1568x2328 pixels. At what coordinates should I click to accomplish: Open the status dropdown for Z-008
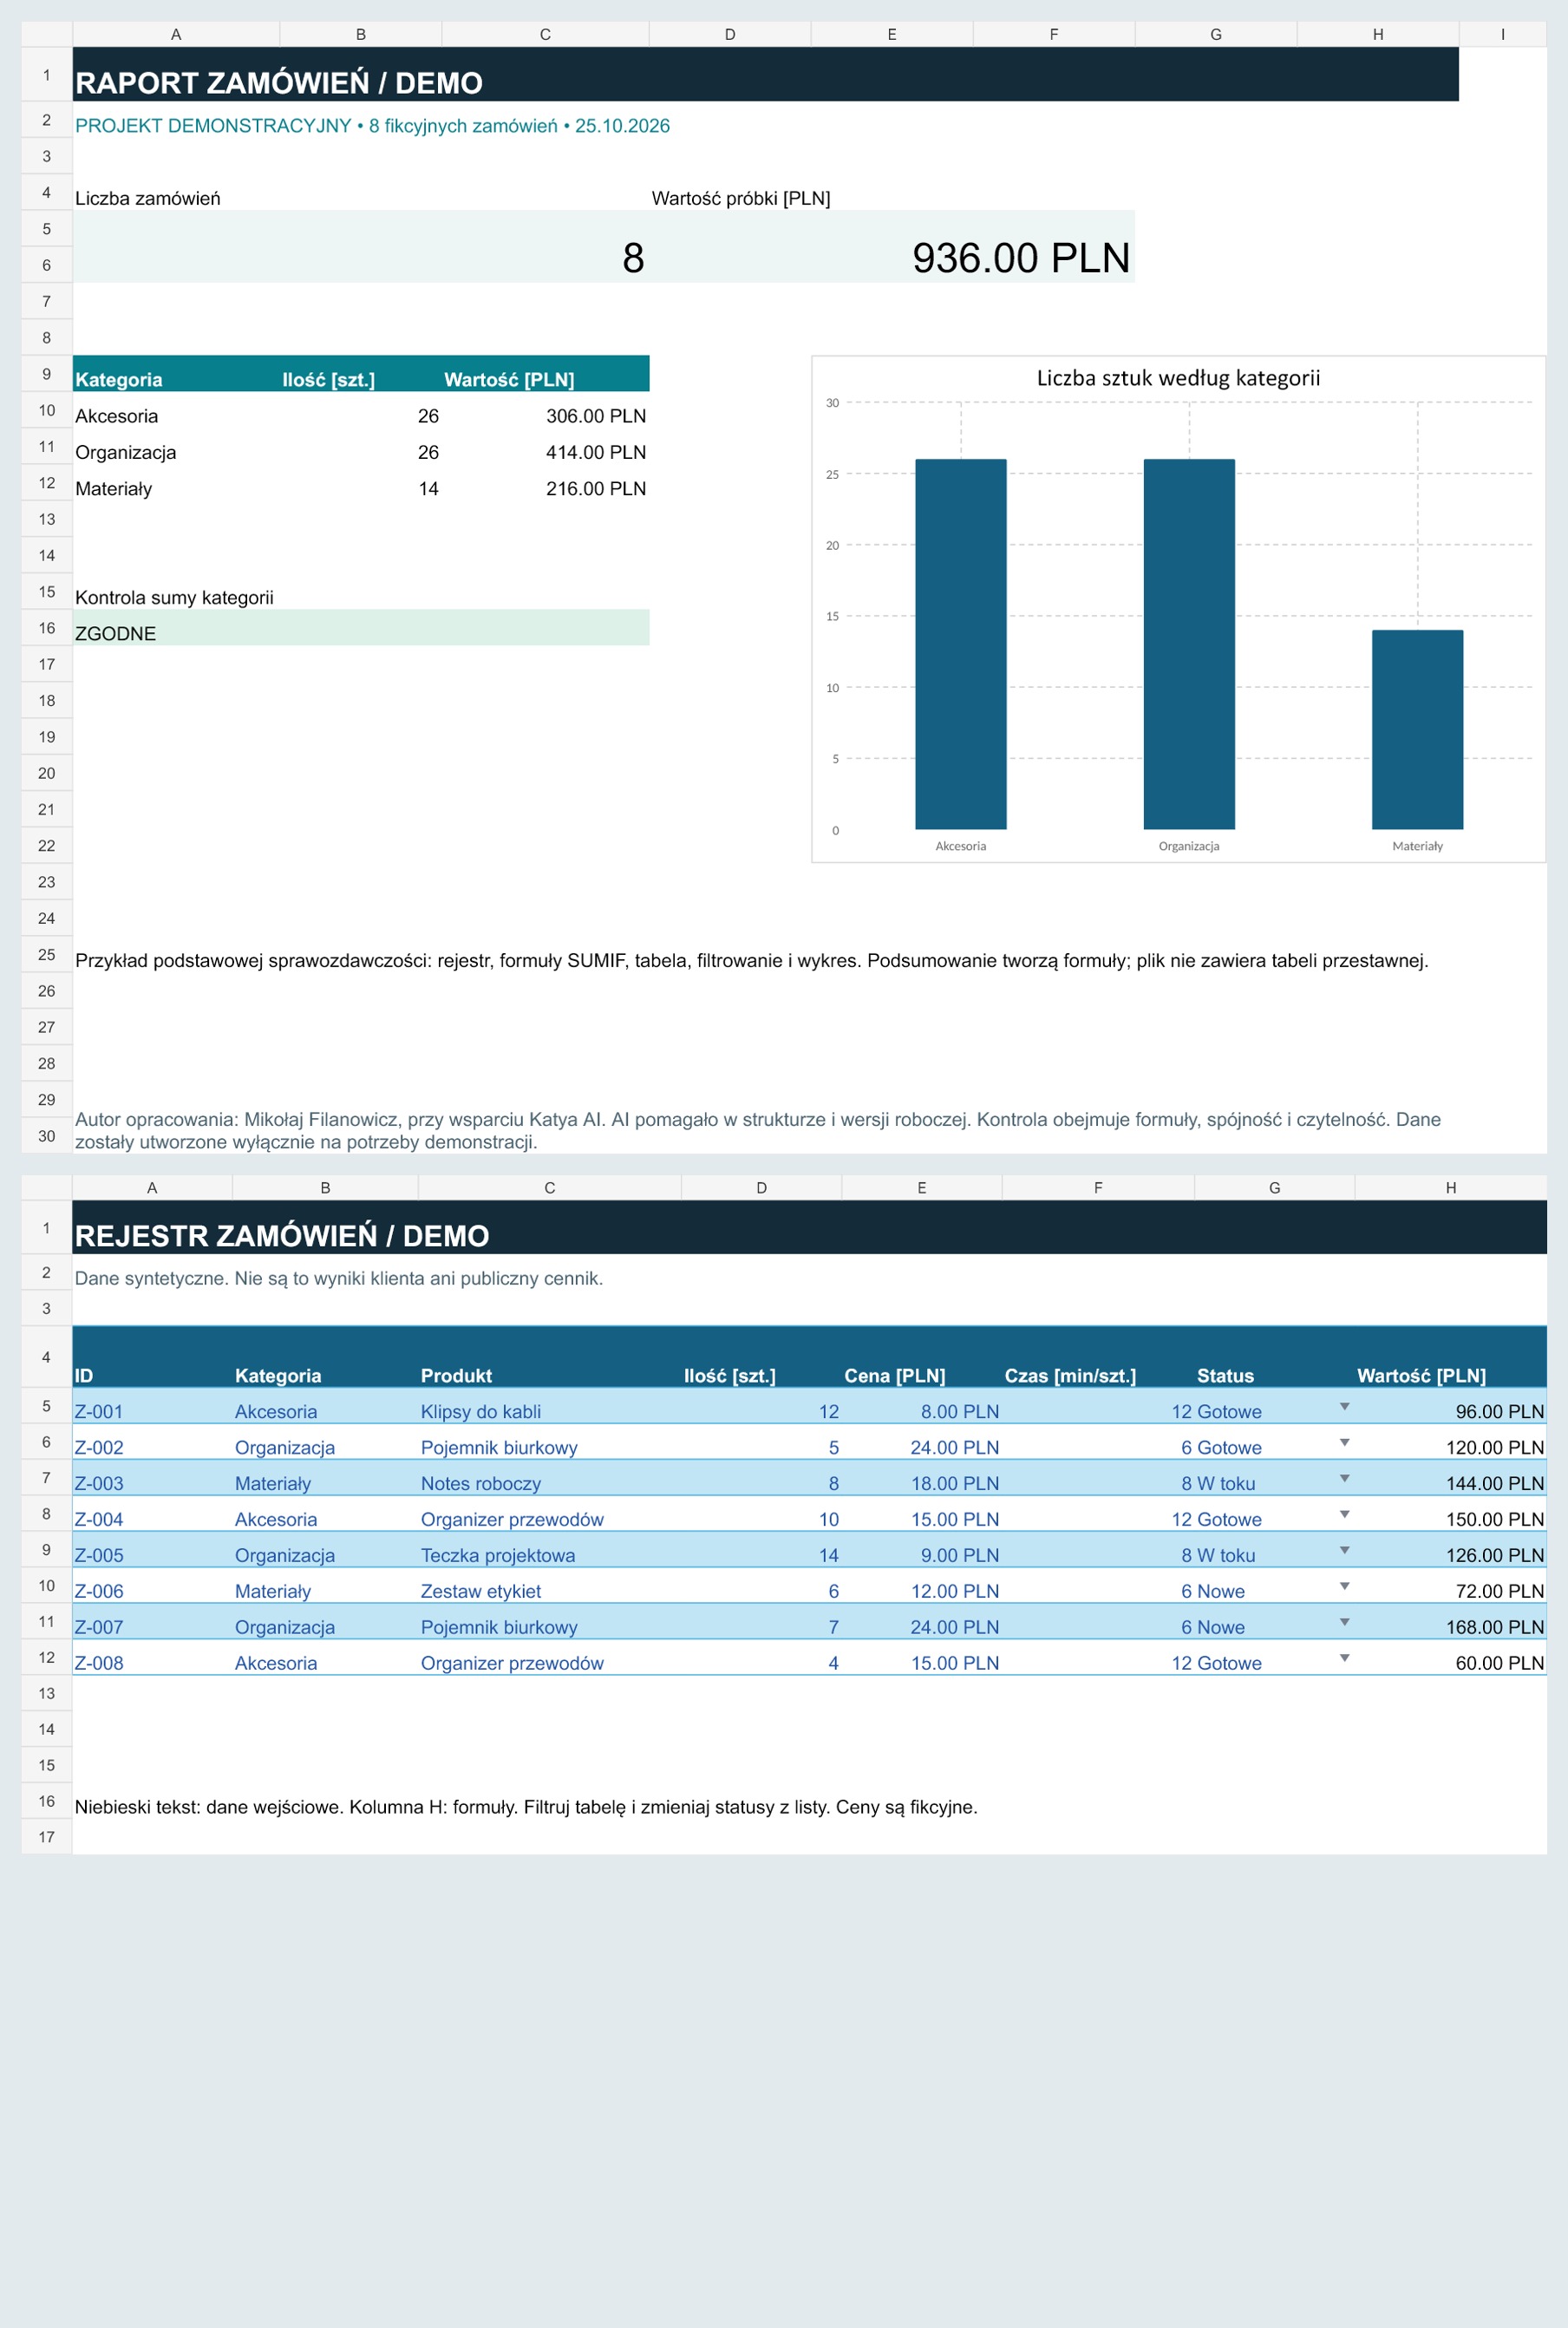click(x=1344, y=1658)
